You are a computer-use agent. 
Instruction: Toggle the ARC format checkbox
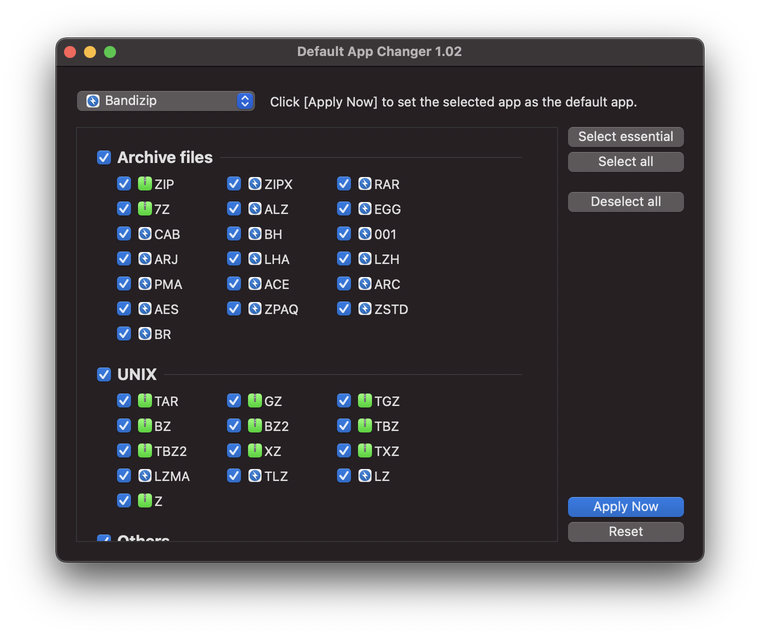click(x=344, y=284)
